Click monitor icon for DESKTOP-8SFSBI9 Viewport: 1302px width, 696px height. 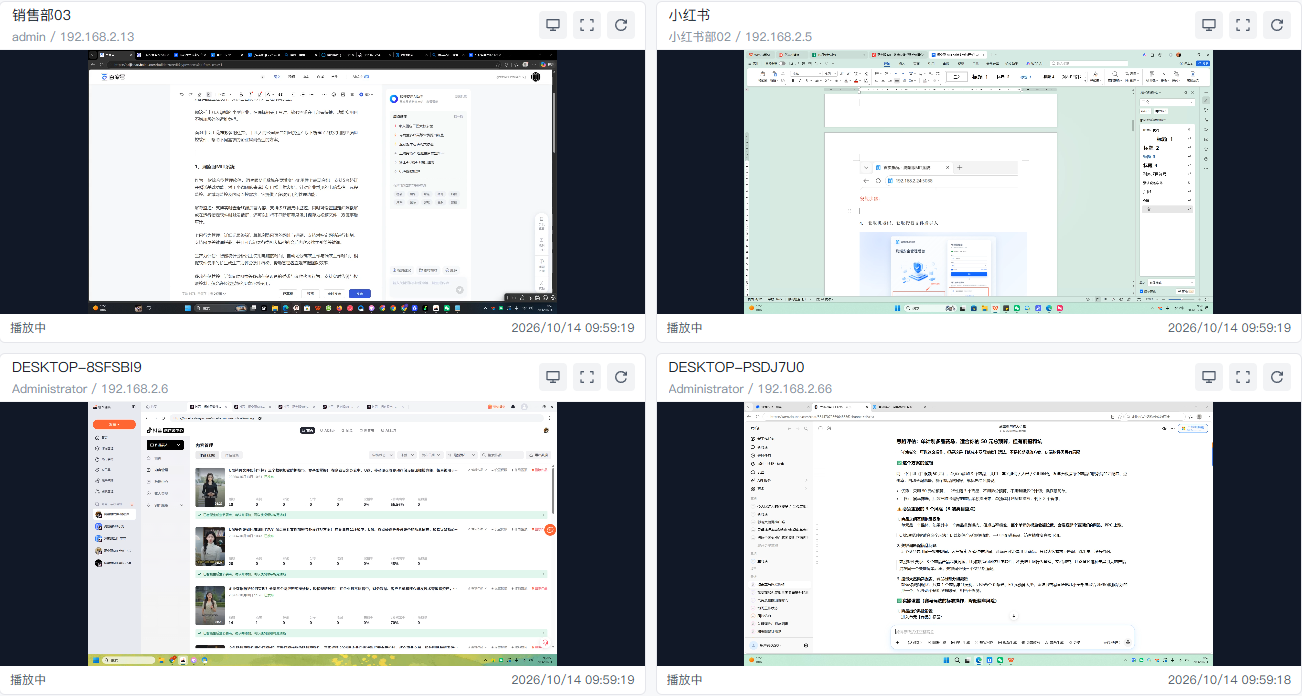[x=553, y=377]
